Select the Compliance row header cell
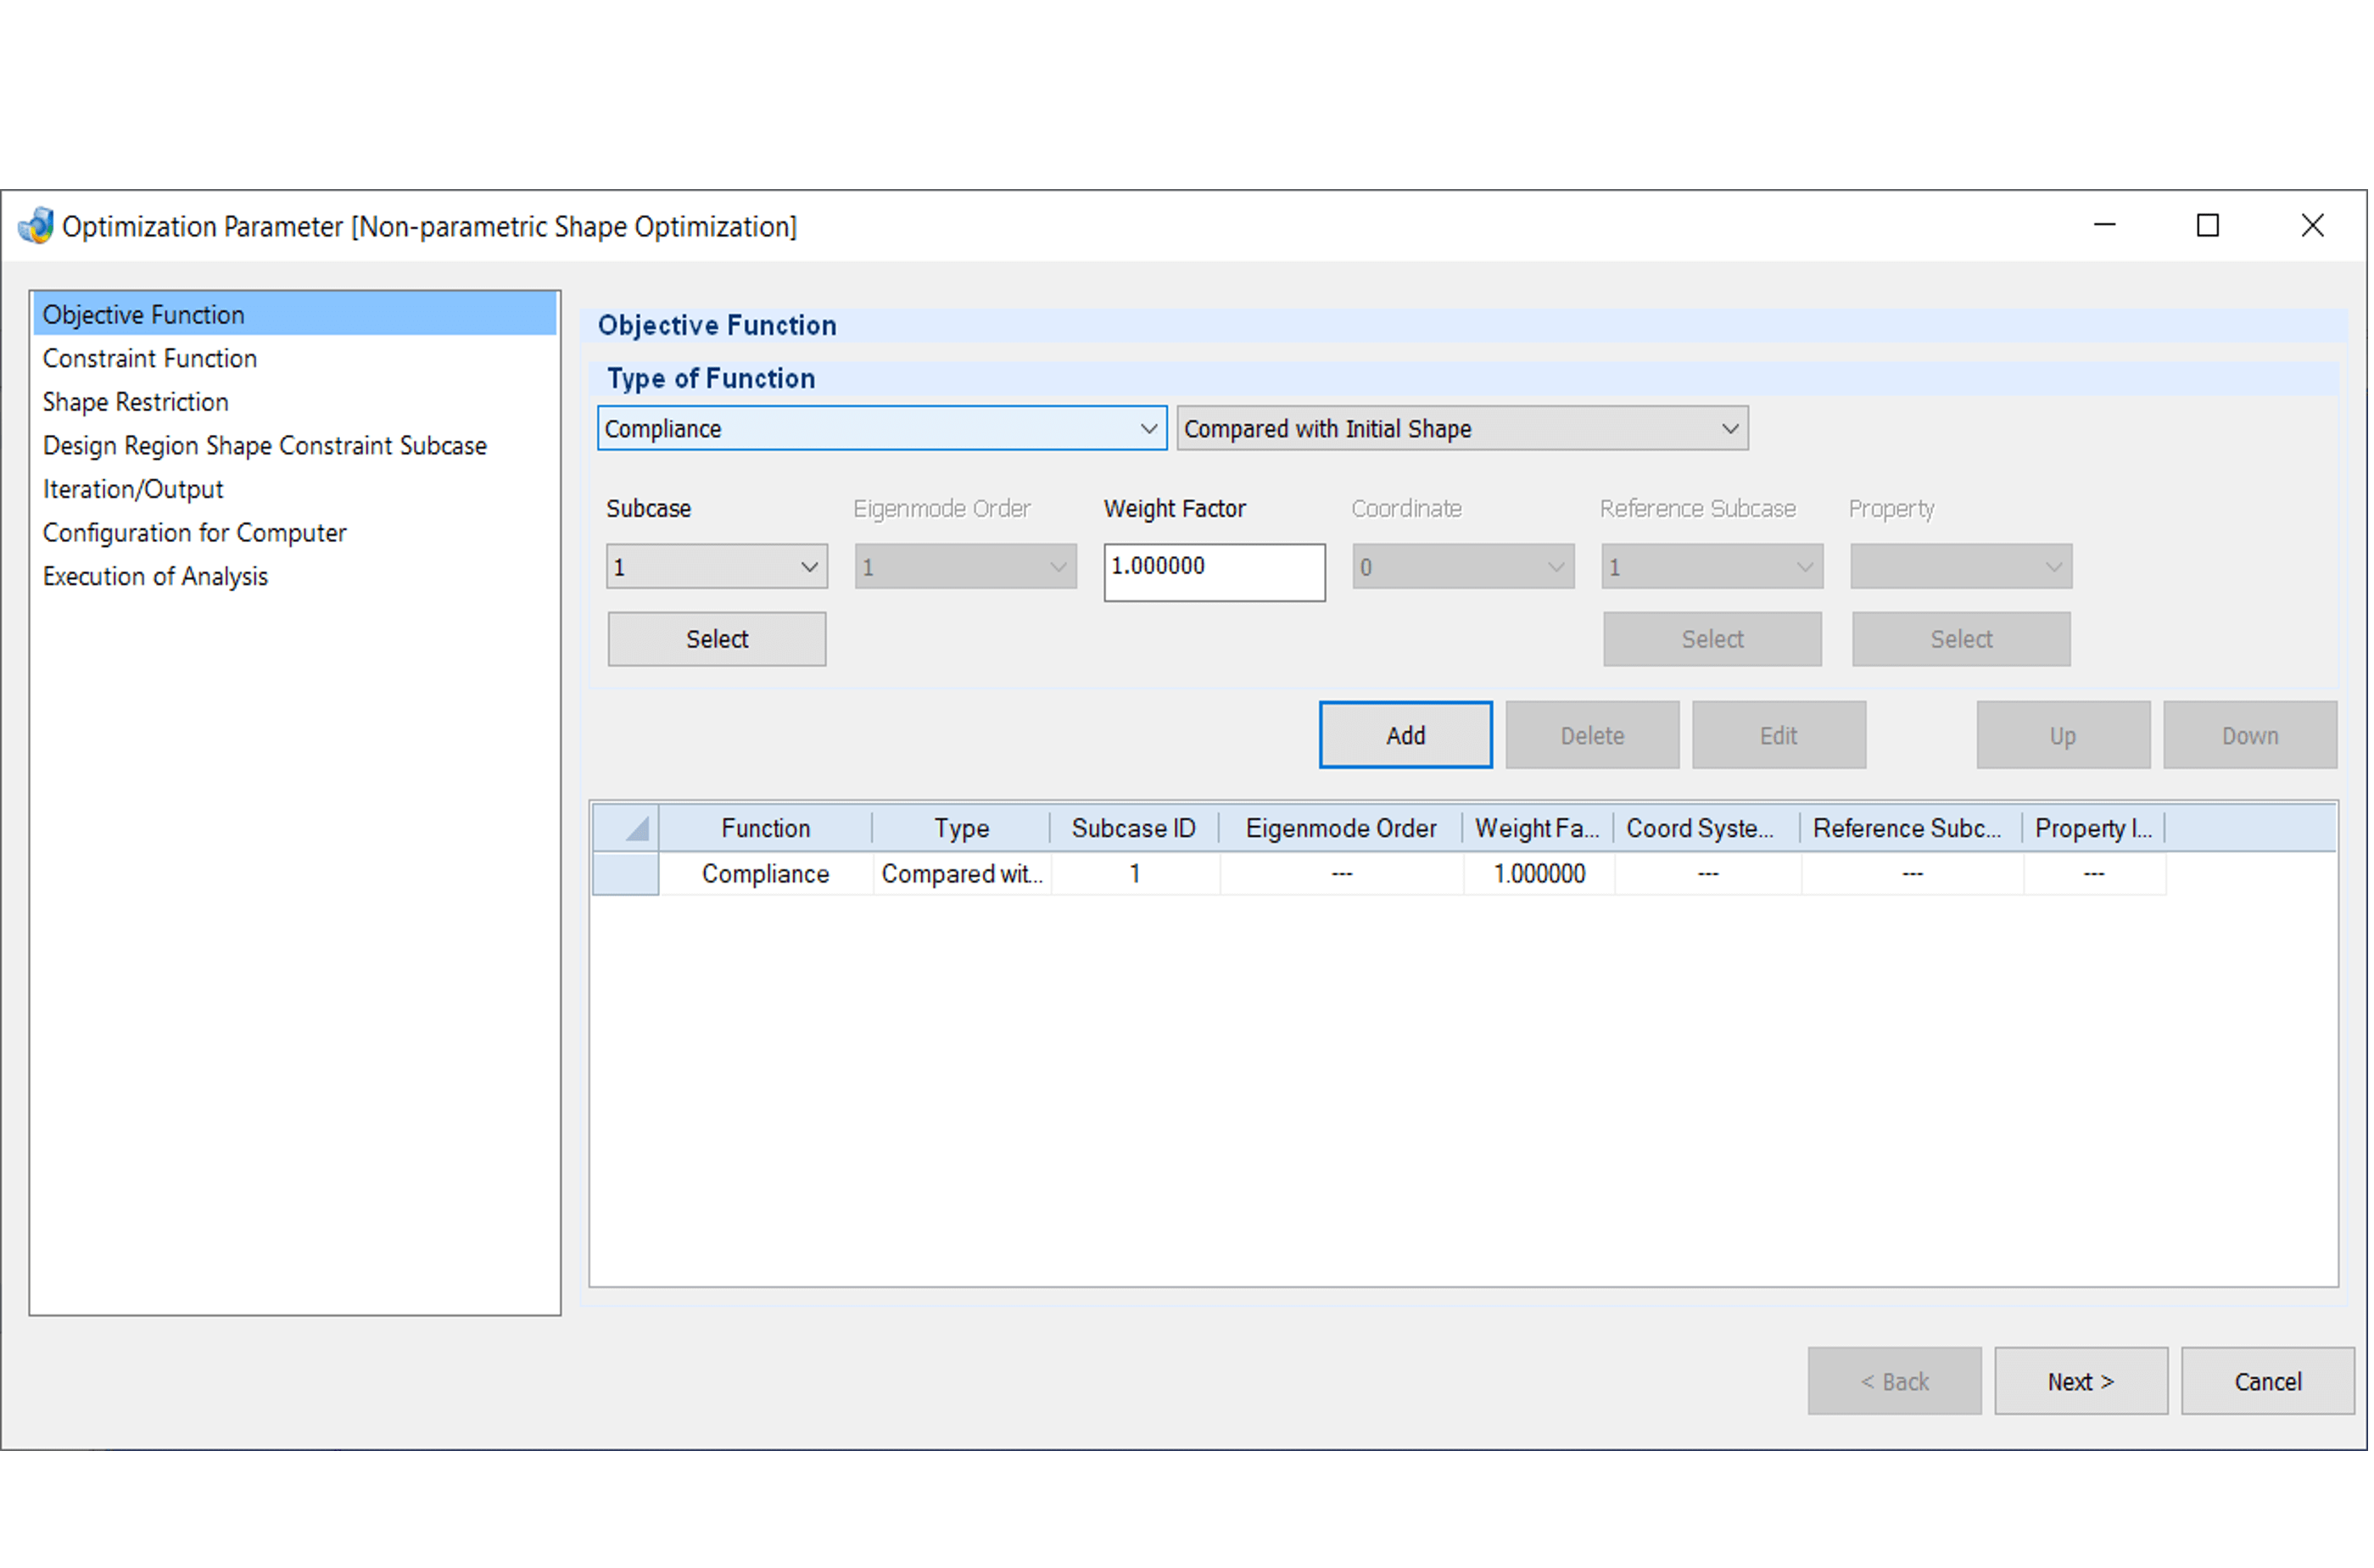This screenshot has height=1568, width=2374. [x=626, y=875]
